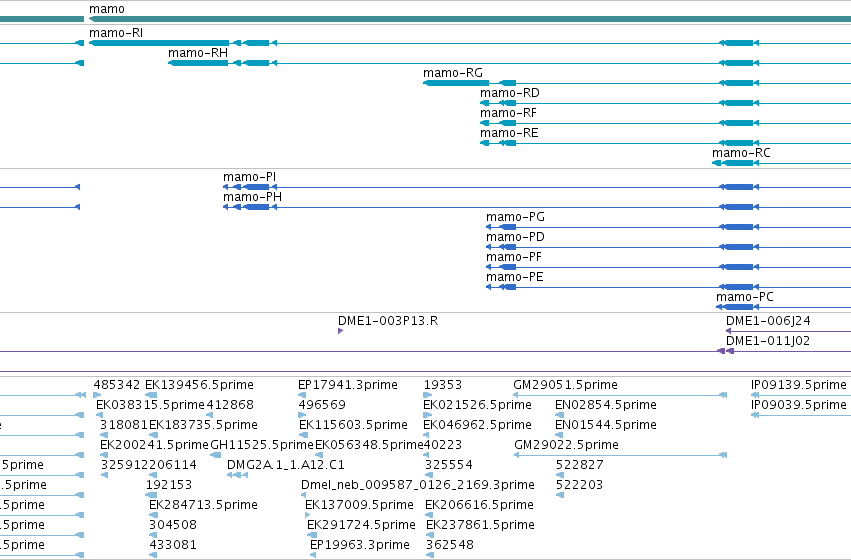Select the EK137009.5prime EST
Screen dimensions: 851x560
coord(359,505)
